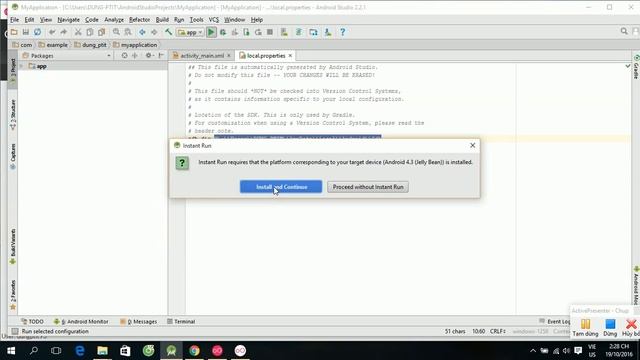Close the local.properties tab
Image resolution: width=640 pixels, height=360 pixels.
[x=290, y=56]
